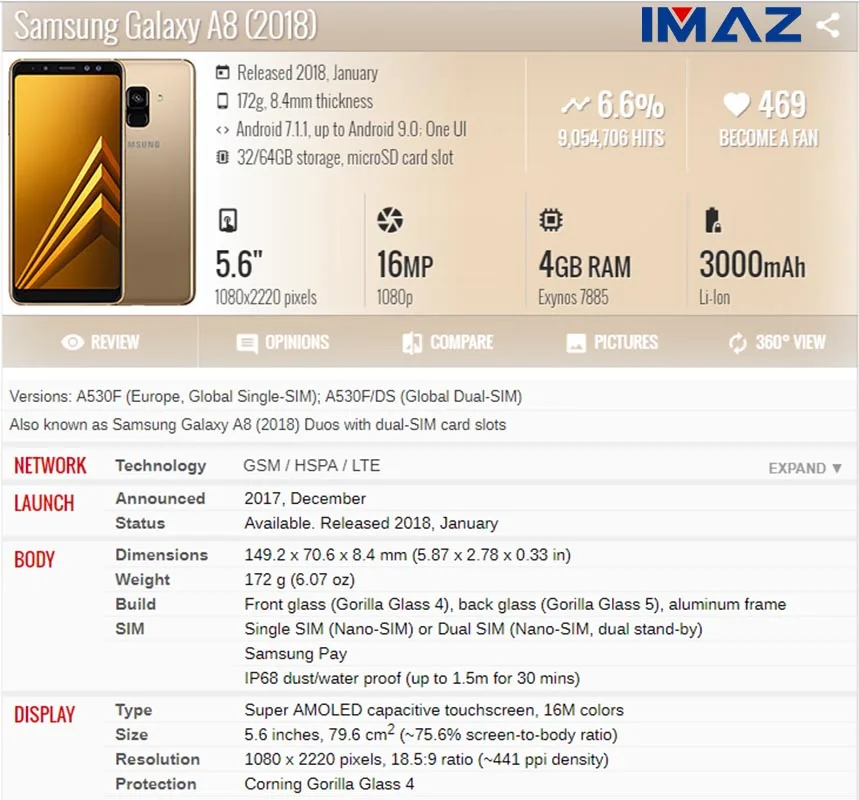Click 'Corning Gorilla Glass 4' protection value
This screenshot has width=859, height=800.
point(329,784)
